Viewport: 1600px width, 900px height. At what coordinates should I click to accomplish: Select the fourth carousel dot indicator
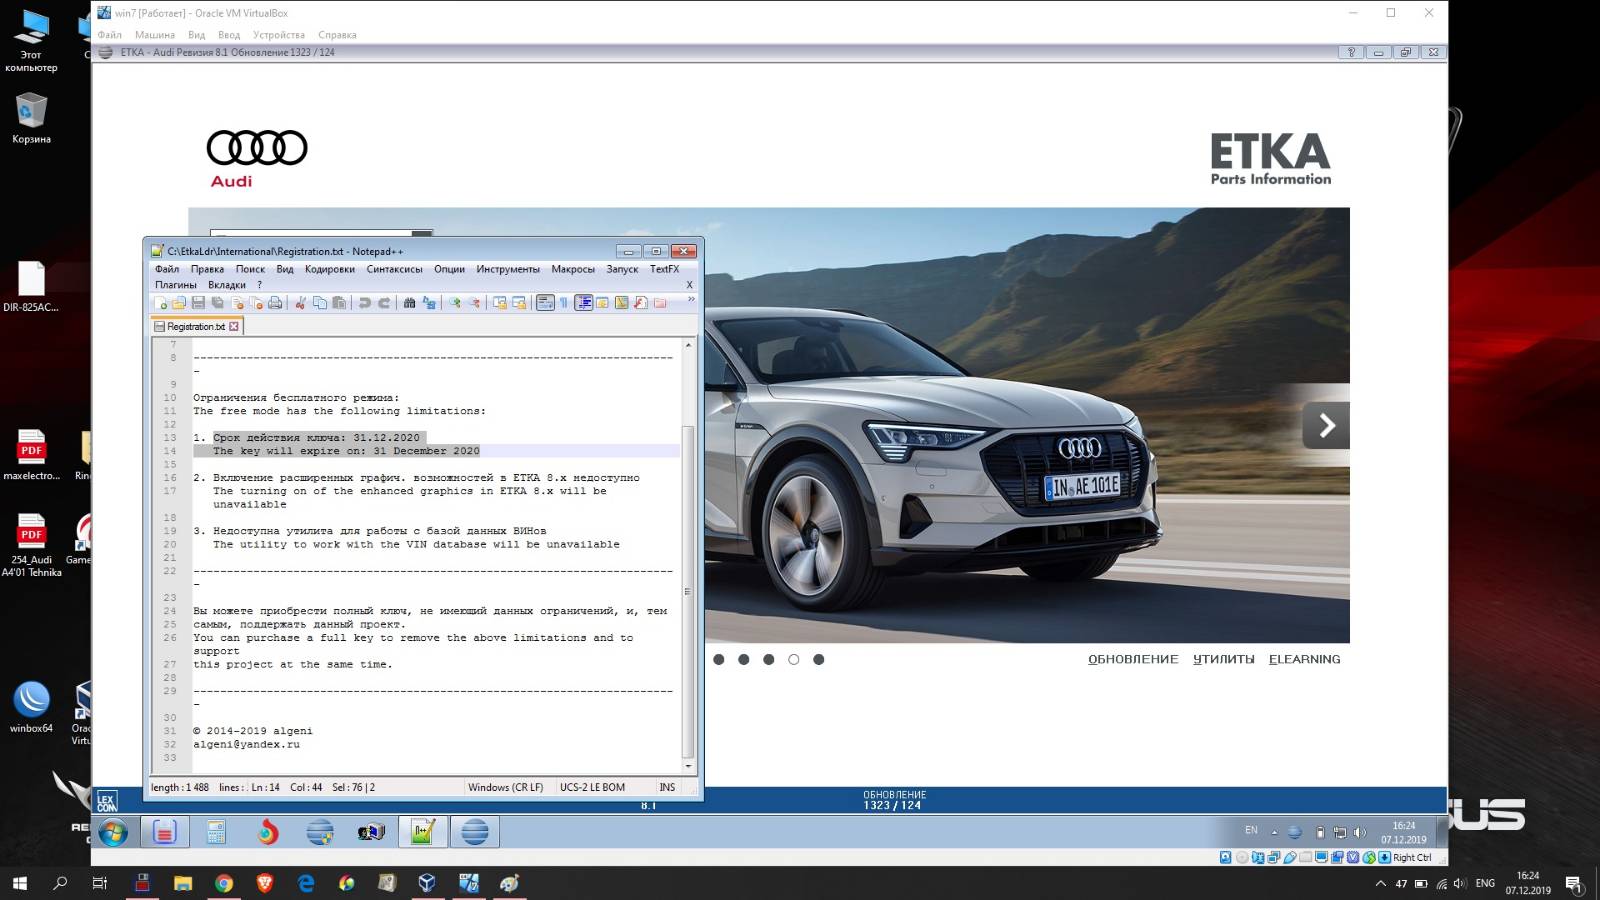(x=793, y=659)
